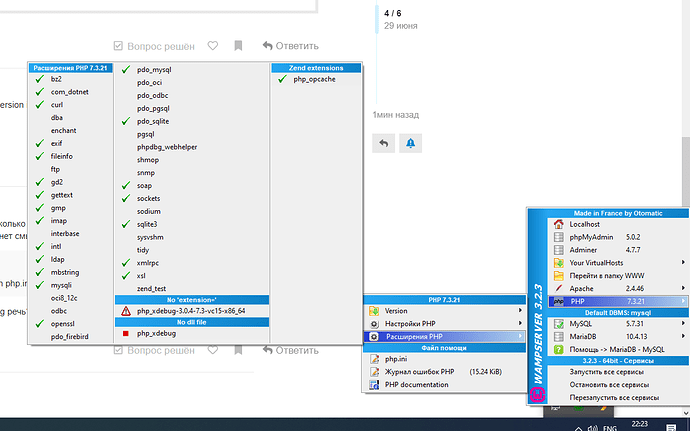Click the Apache feather icon
Image resolution: width=690 pixels, height=431 pixels.
click(x=558, y=288)
